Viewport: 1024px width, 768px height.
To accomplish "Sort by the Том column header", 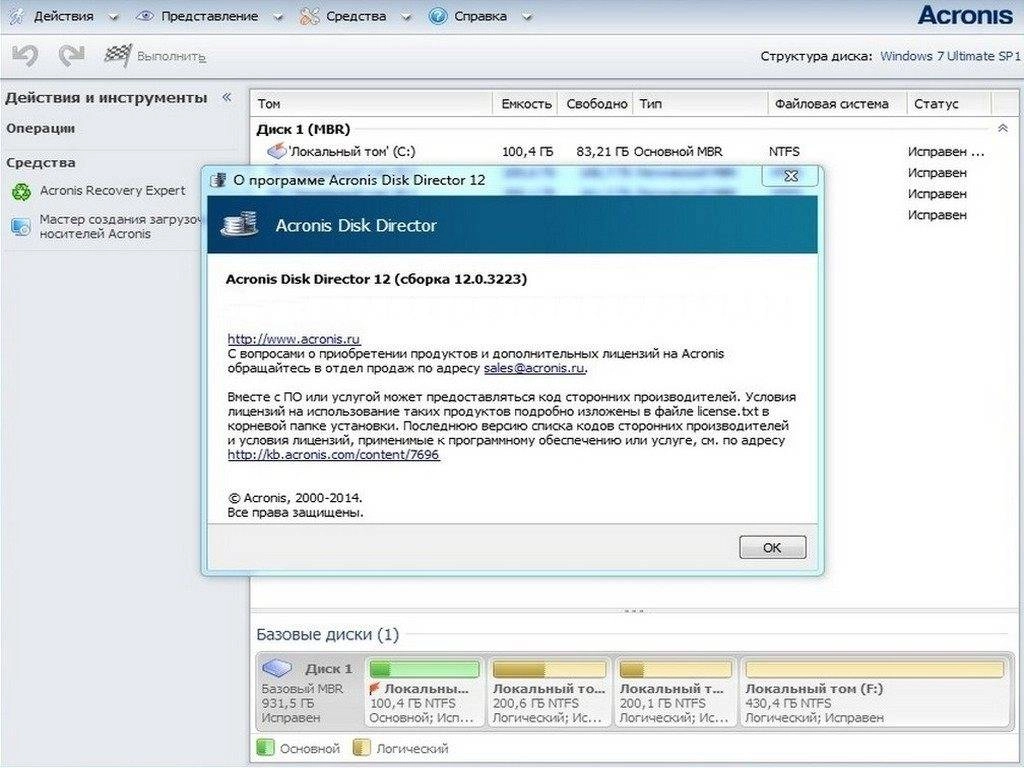I will pyautogui.click(x=371, y=104).
